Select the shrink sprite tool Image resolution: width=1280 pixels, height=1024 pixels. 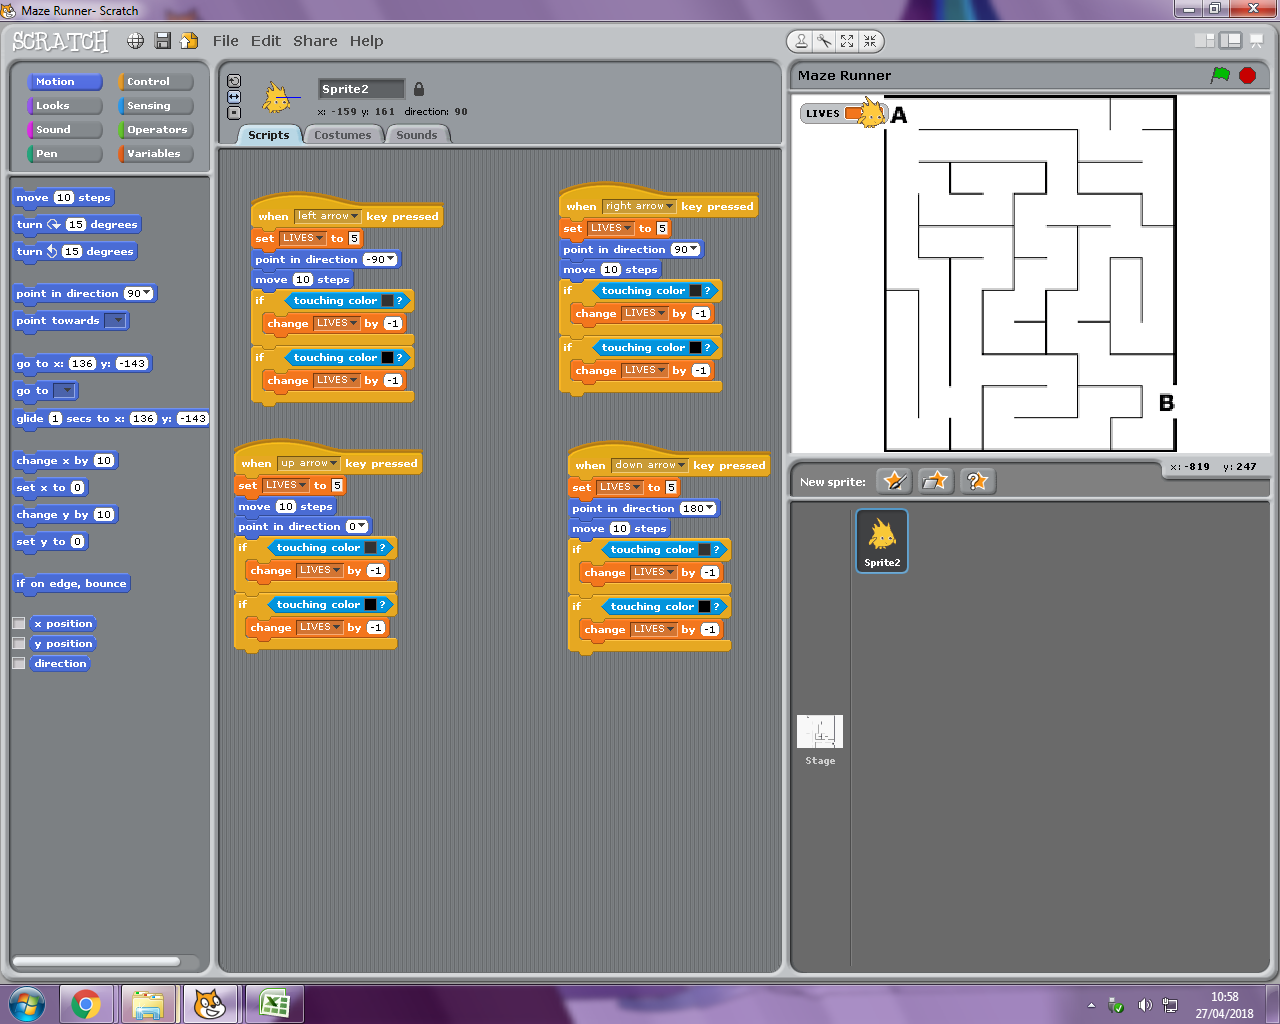[x=870, y=41]
